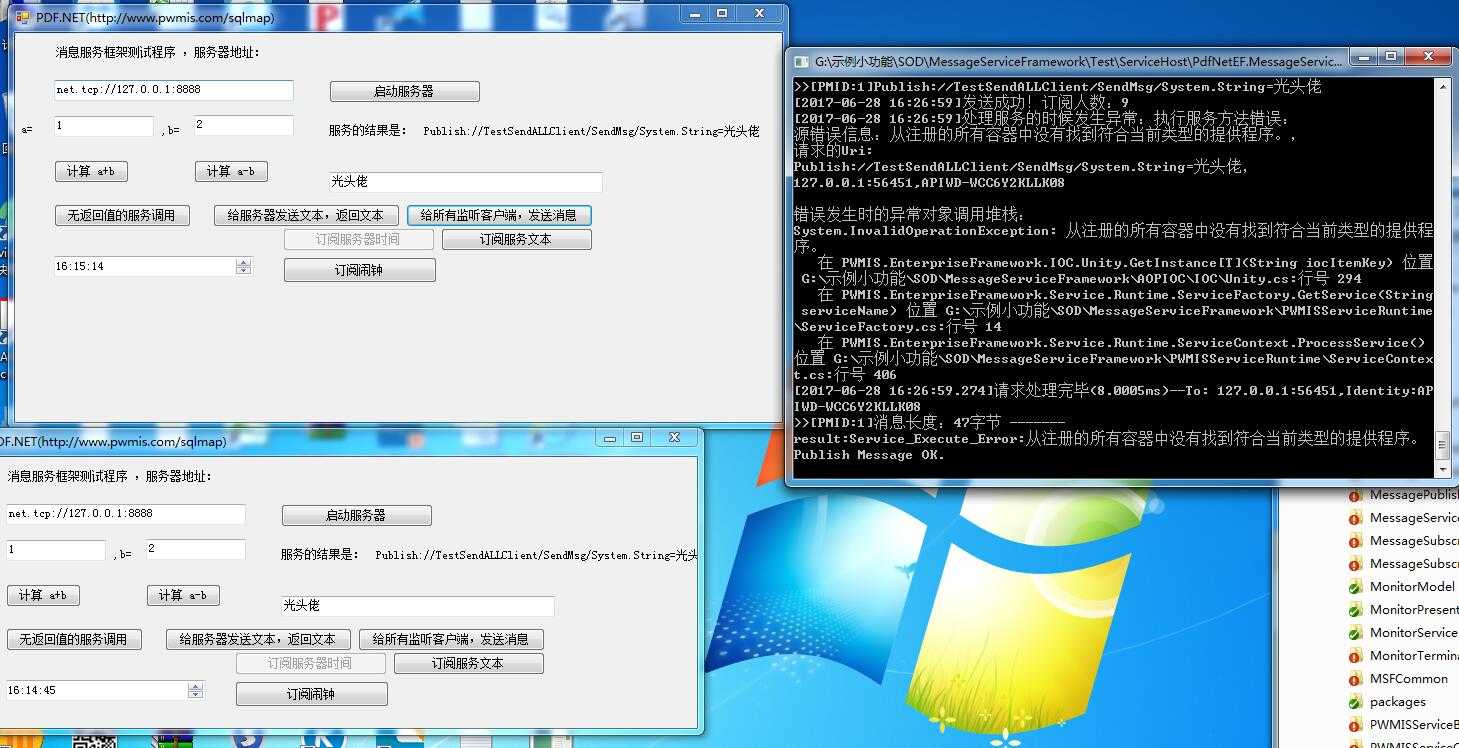
Task: Click the 光头佬 text field in the bottom window
Action: click(x=418, y=606)
